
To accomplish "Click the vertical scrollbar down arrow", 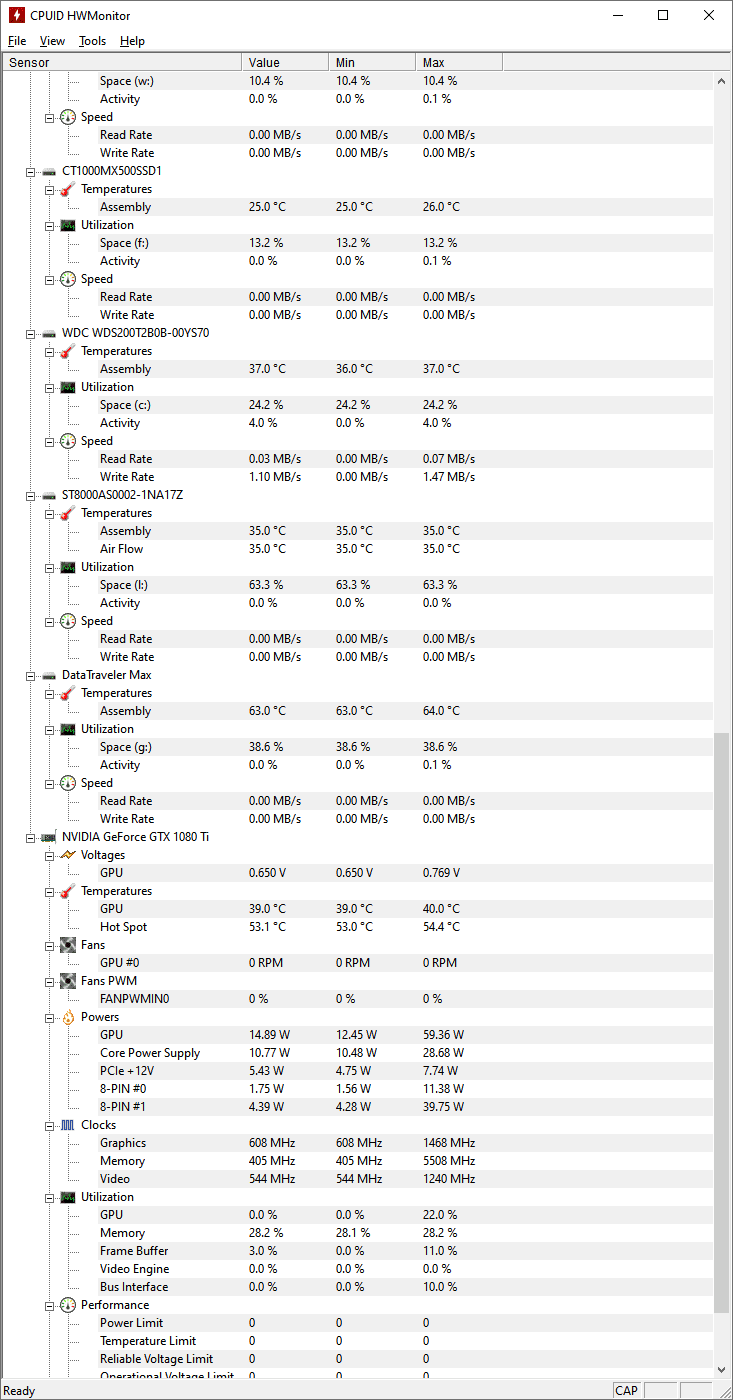I will tap(722, 1370).
